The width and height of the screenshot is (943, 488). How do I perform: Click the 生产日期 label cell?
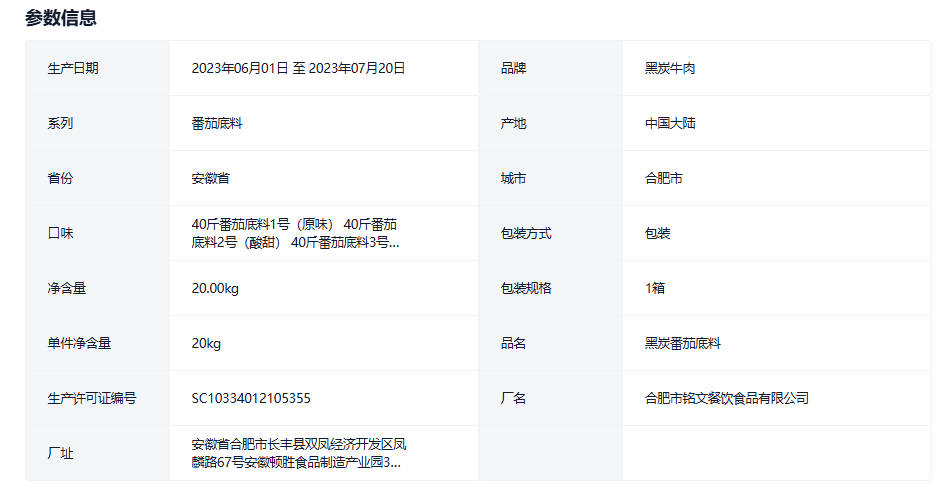click(x=73, y=68)
